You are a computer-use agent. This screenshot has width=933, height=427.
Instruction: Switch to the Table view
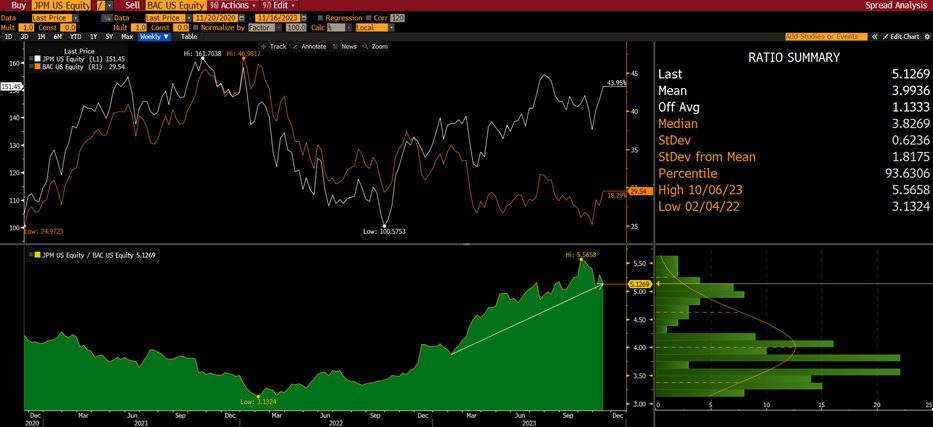tap(189, 37)
